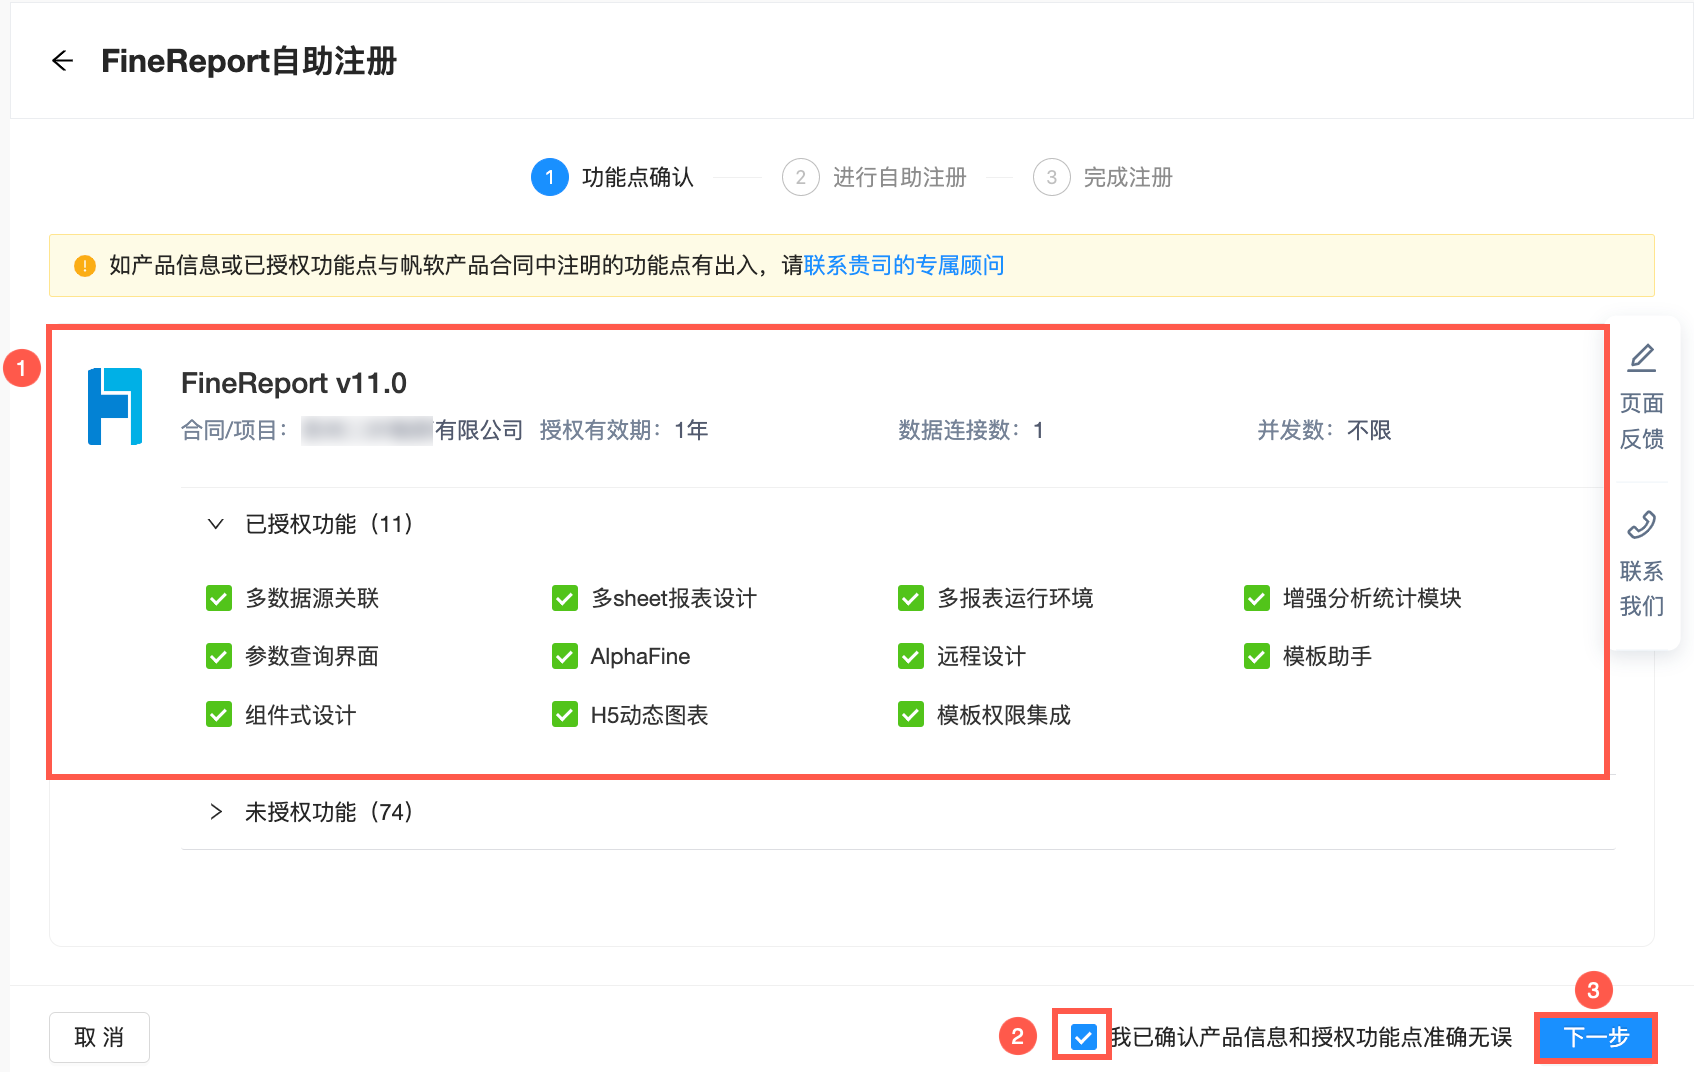Toggle the H5动态图表 checkbox

(x=565, y=715)
